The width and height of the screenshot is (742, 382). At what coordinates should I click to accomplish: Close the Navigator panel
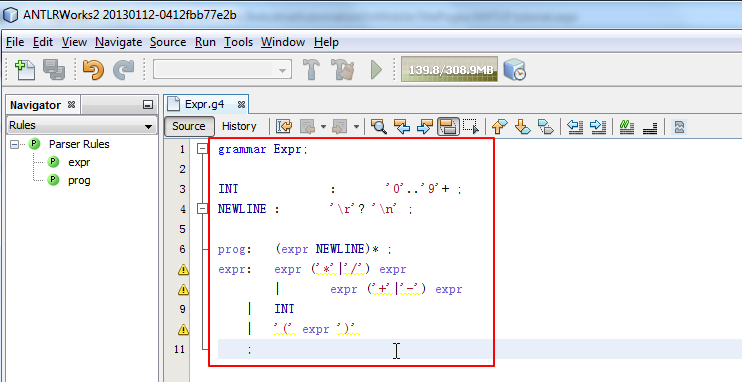[x=71, y=105]
